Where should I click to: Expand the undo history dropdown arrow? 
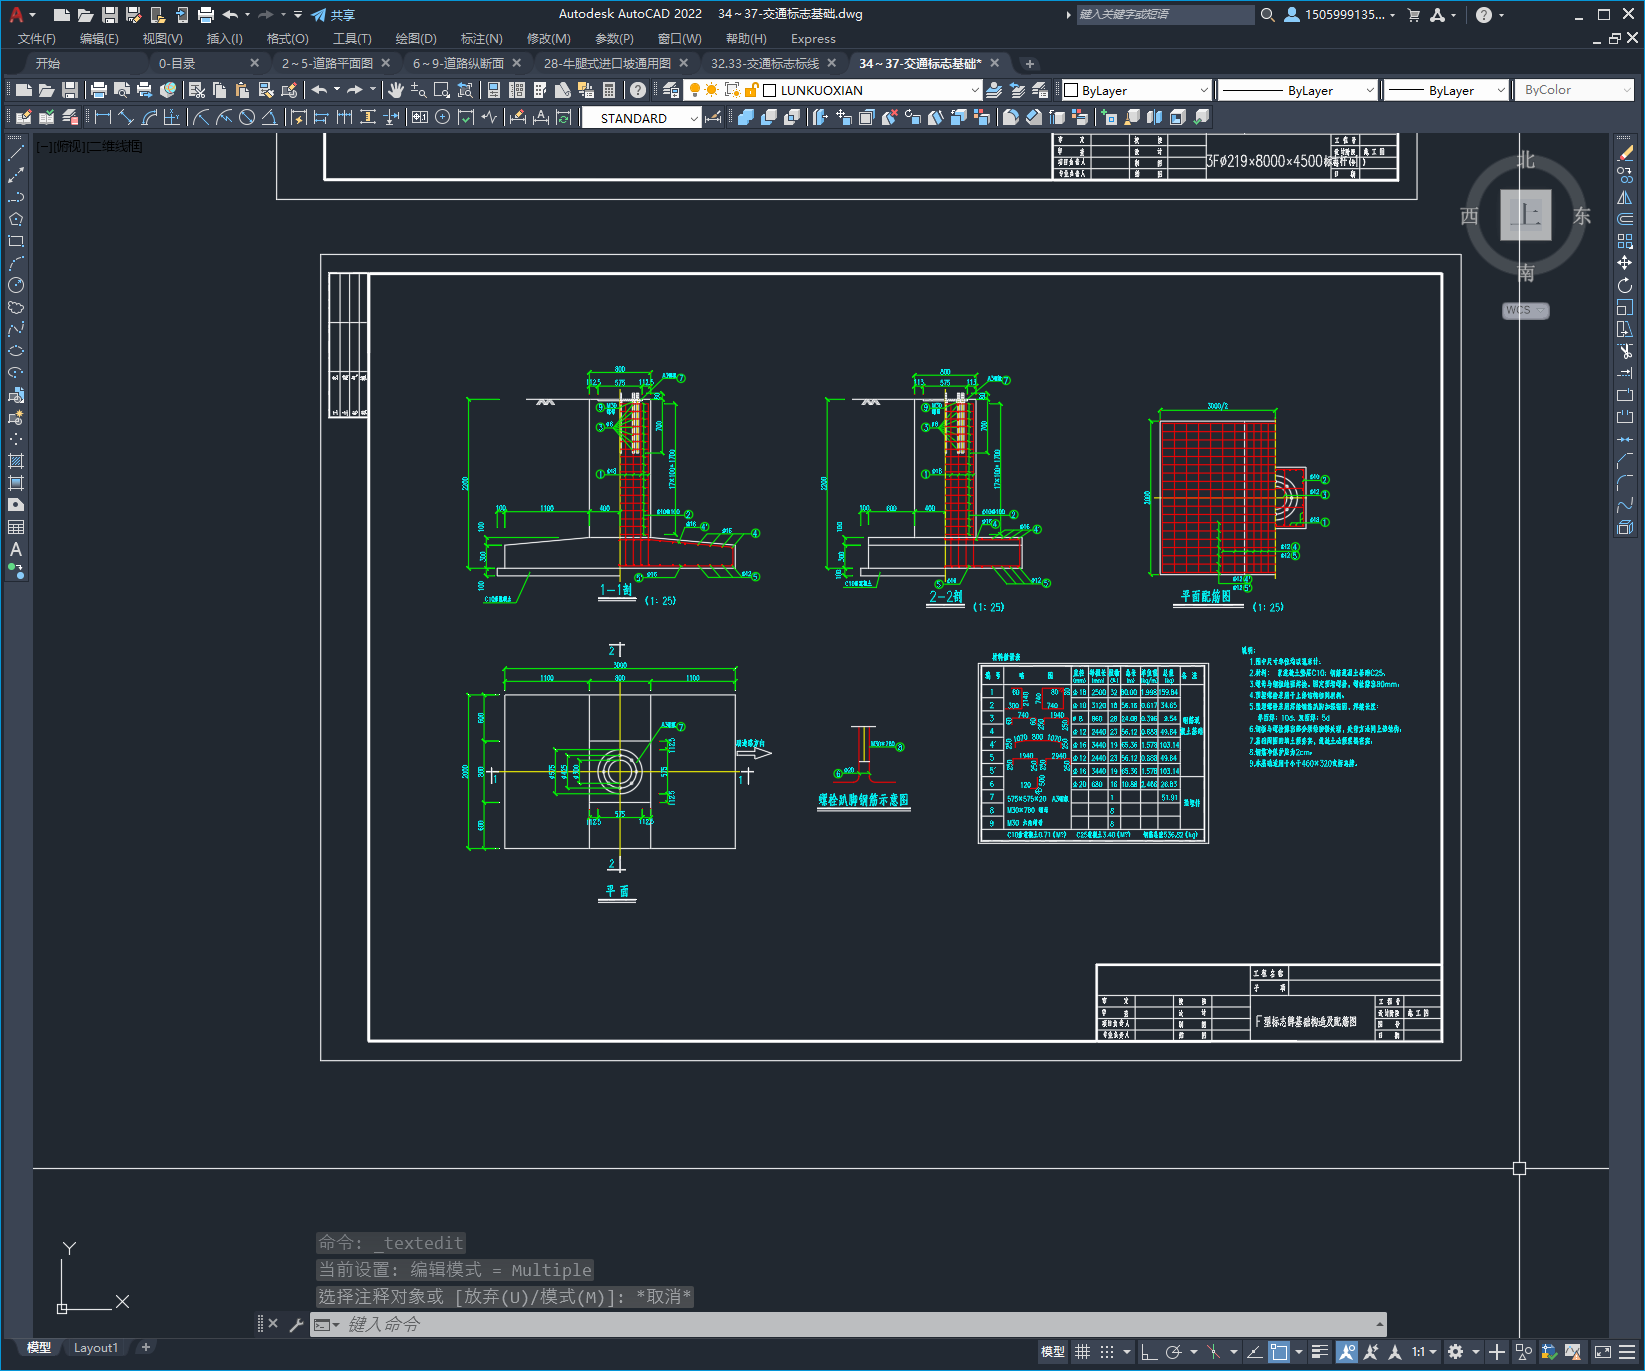(337, 89)
